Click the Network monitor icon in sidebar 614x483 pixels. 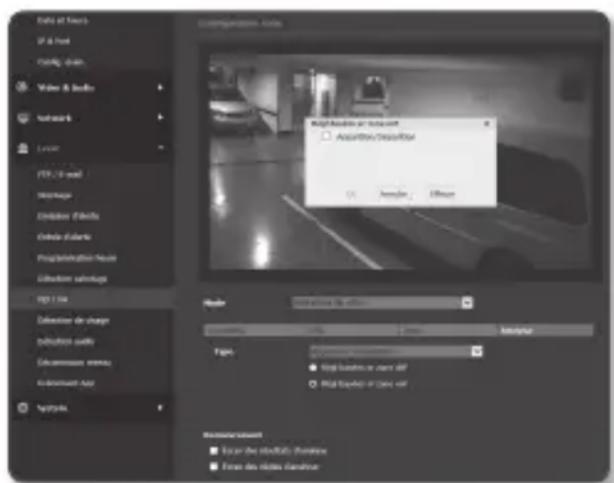(x=20, y=117)
